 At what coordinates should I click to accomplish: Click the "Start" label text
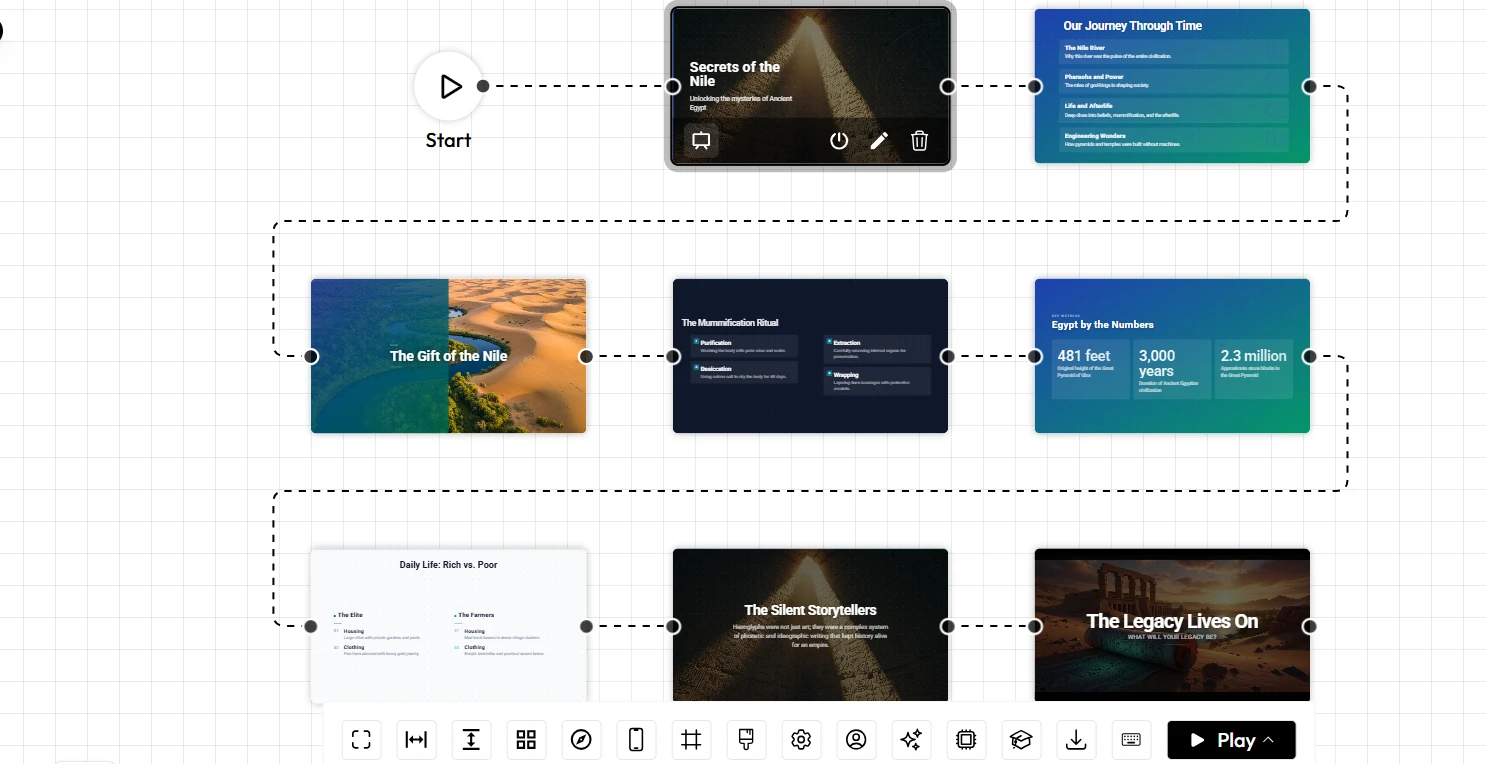(x=448, y=140)
